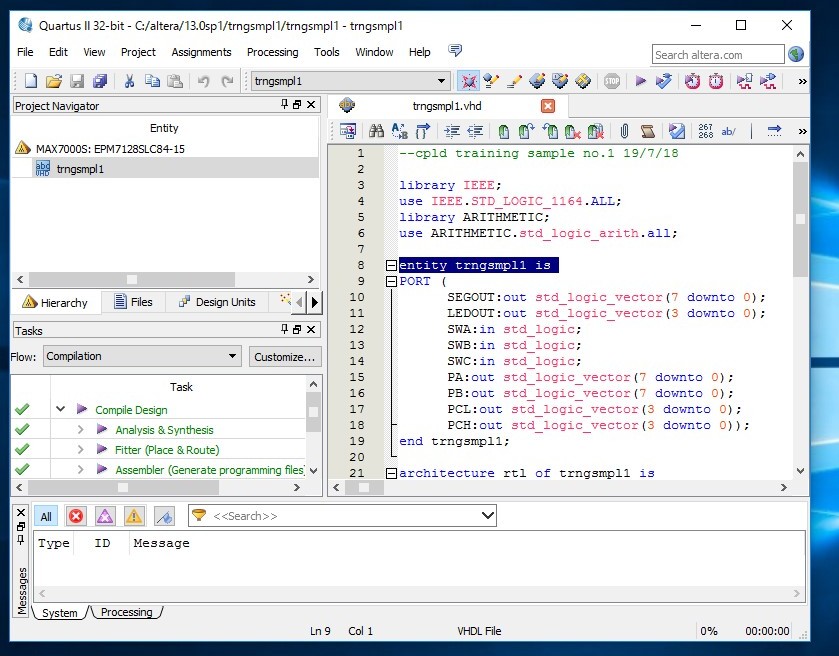Click the binoculars Find icon in the editor toolbar
Viewport: 839px width, 656px height.
(x=376, y=131)
